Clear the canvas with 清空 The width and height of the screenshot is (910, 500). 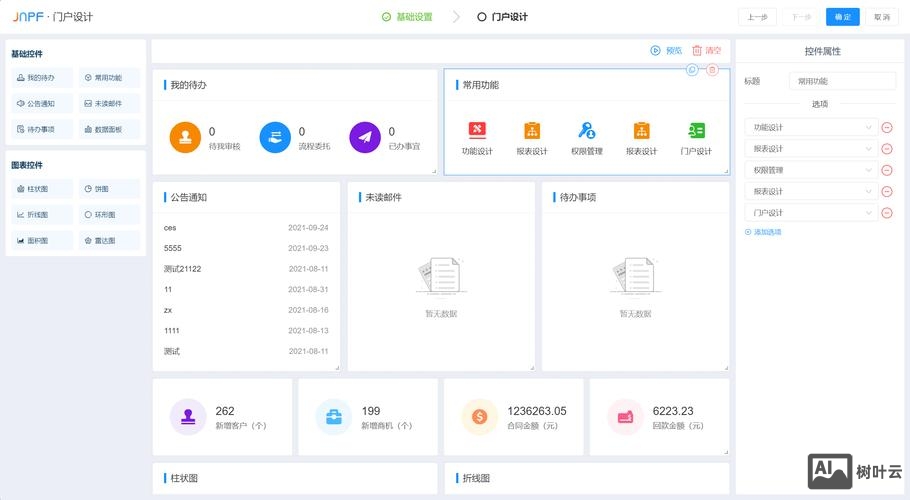pos(707,50)
